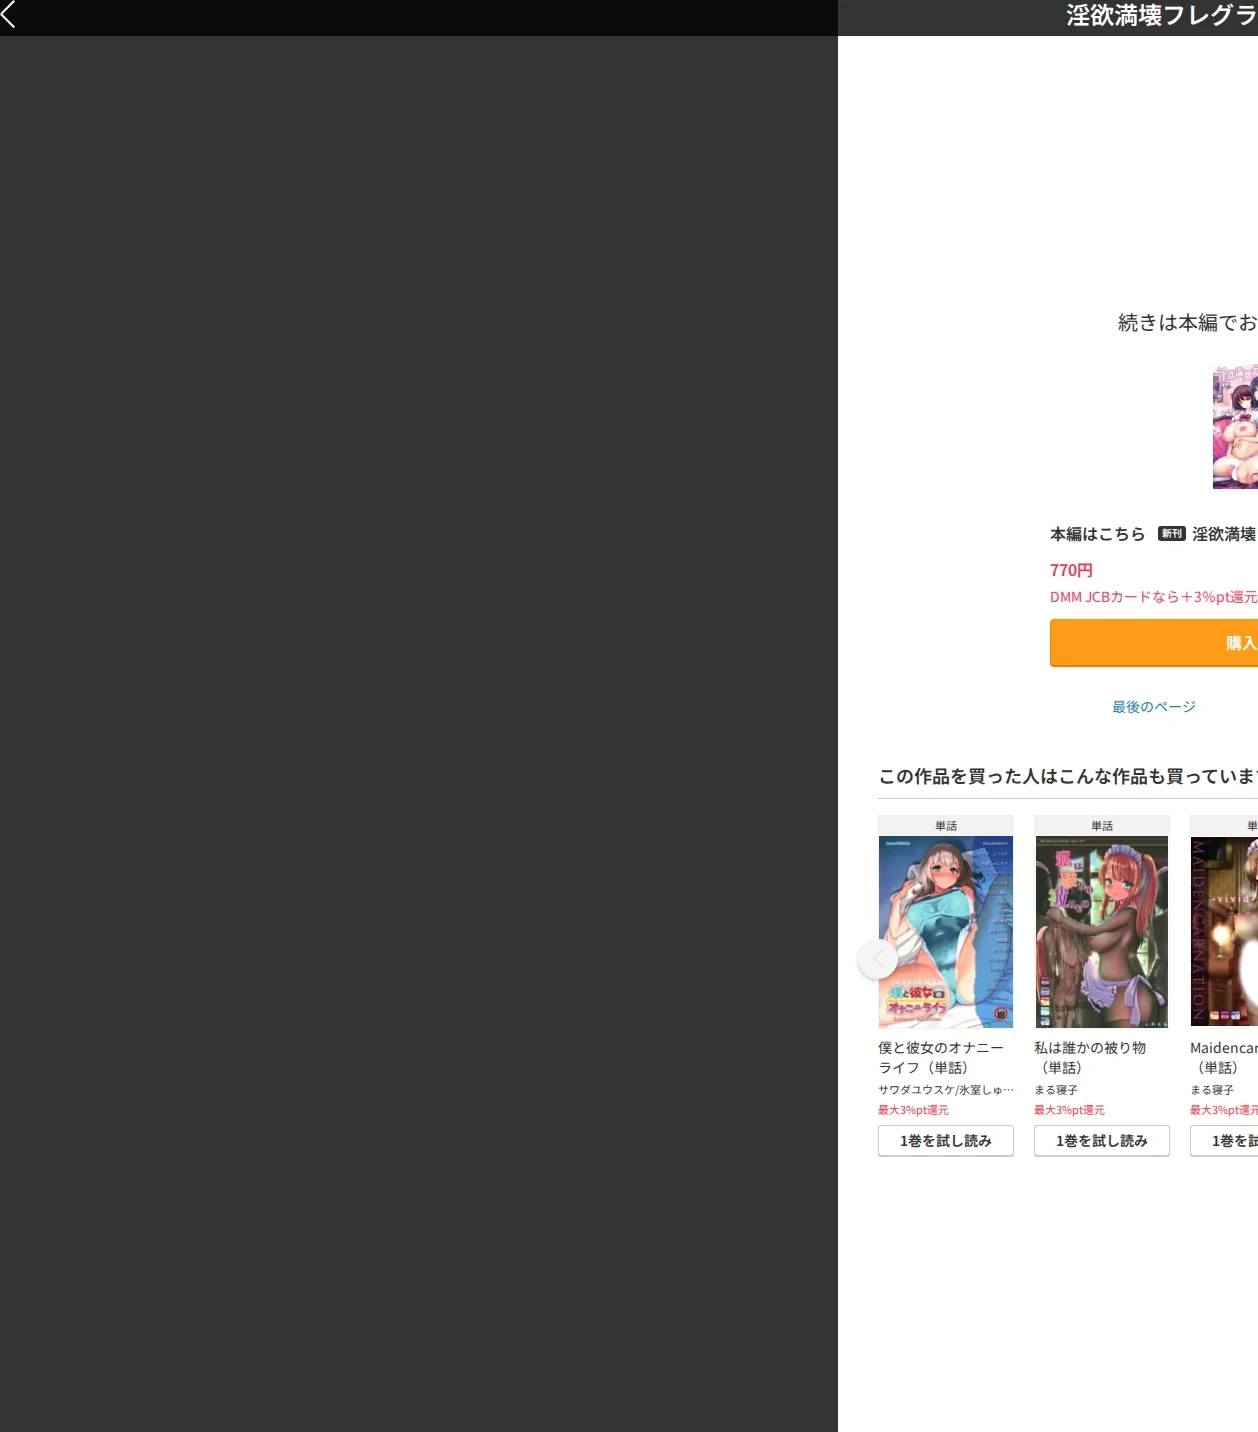
Task: Open the main volume cover thumbnail
Action: click(x=1235, y=427)
